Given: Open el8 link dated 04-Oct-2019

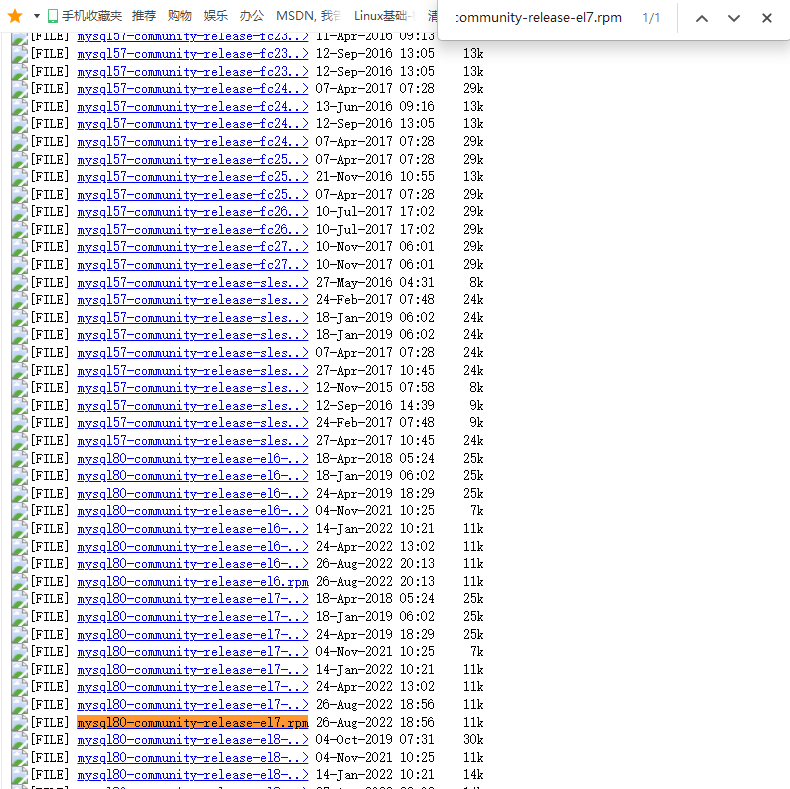Looking at the screenshot, I should click(192, 740).
